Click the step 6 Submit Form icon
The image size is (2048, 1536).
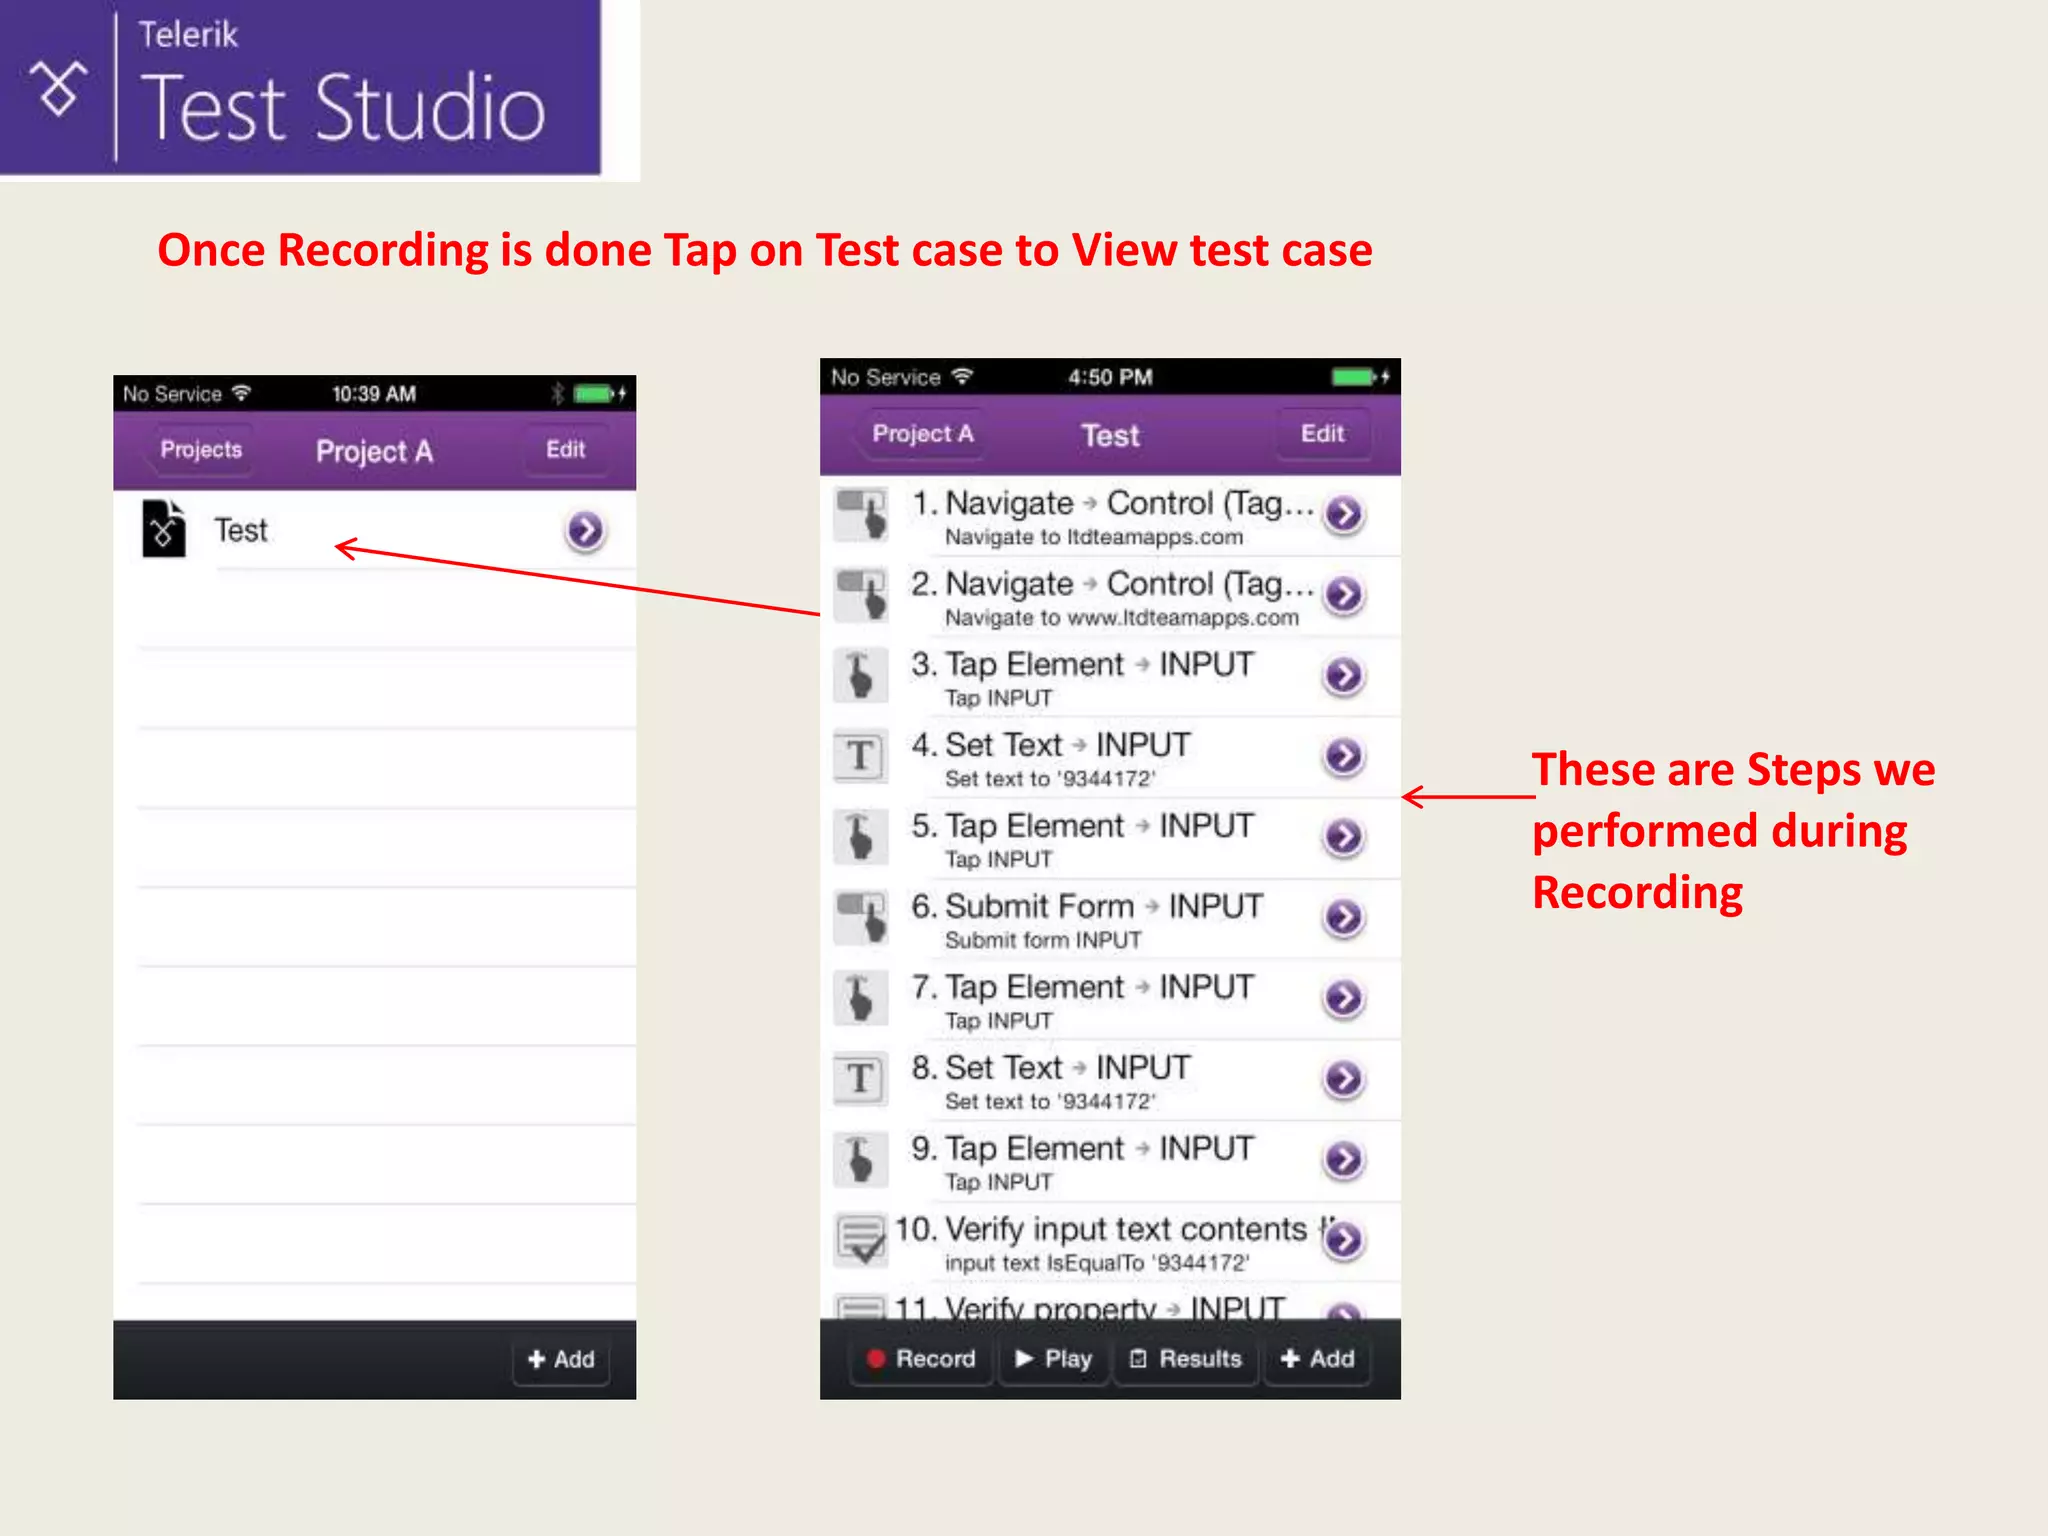pos(861,918)
